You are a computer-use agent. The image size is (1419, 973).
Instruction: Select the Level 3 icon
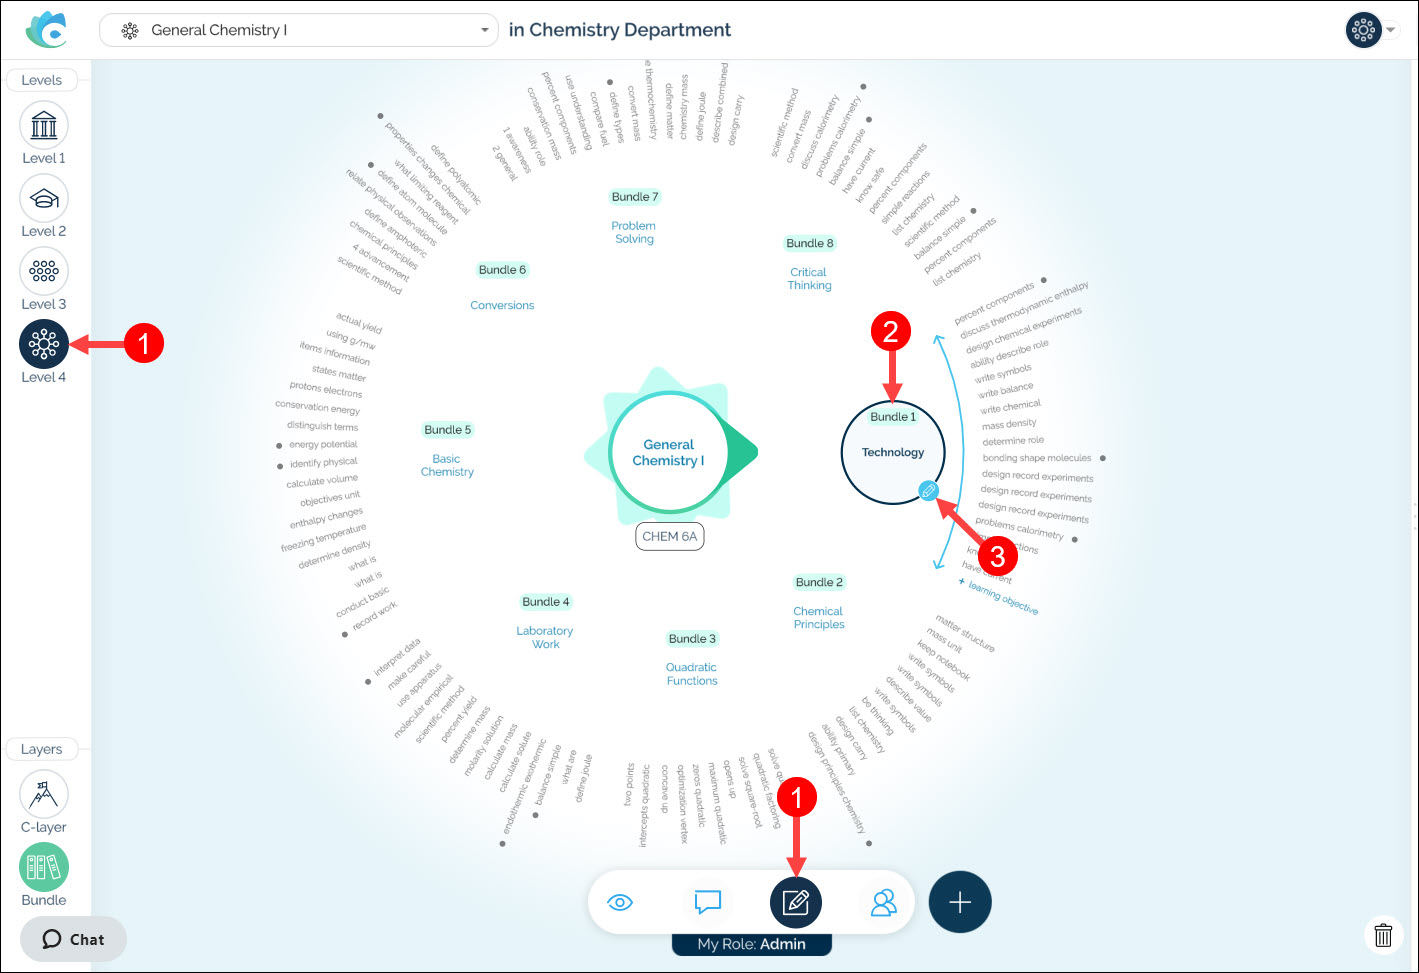[x=44, y=271]
